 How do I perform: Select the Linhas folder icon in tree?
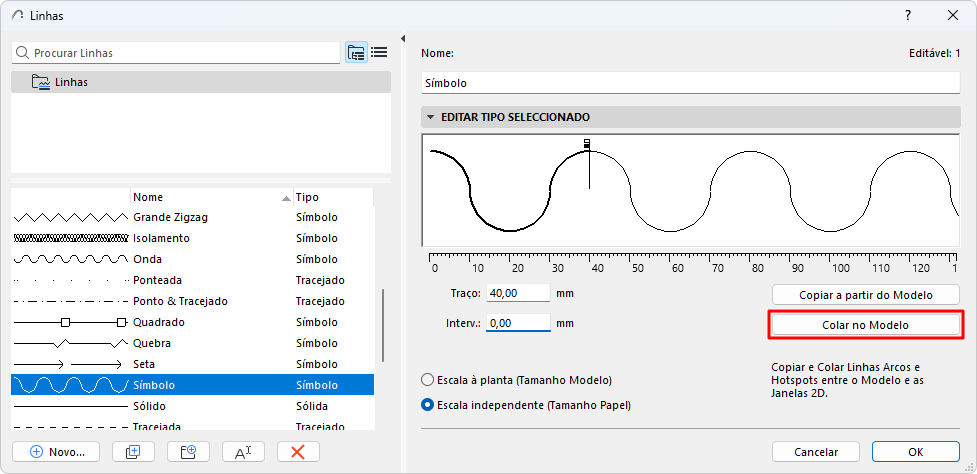pos(41,82)
